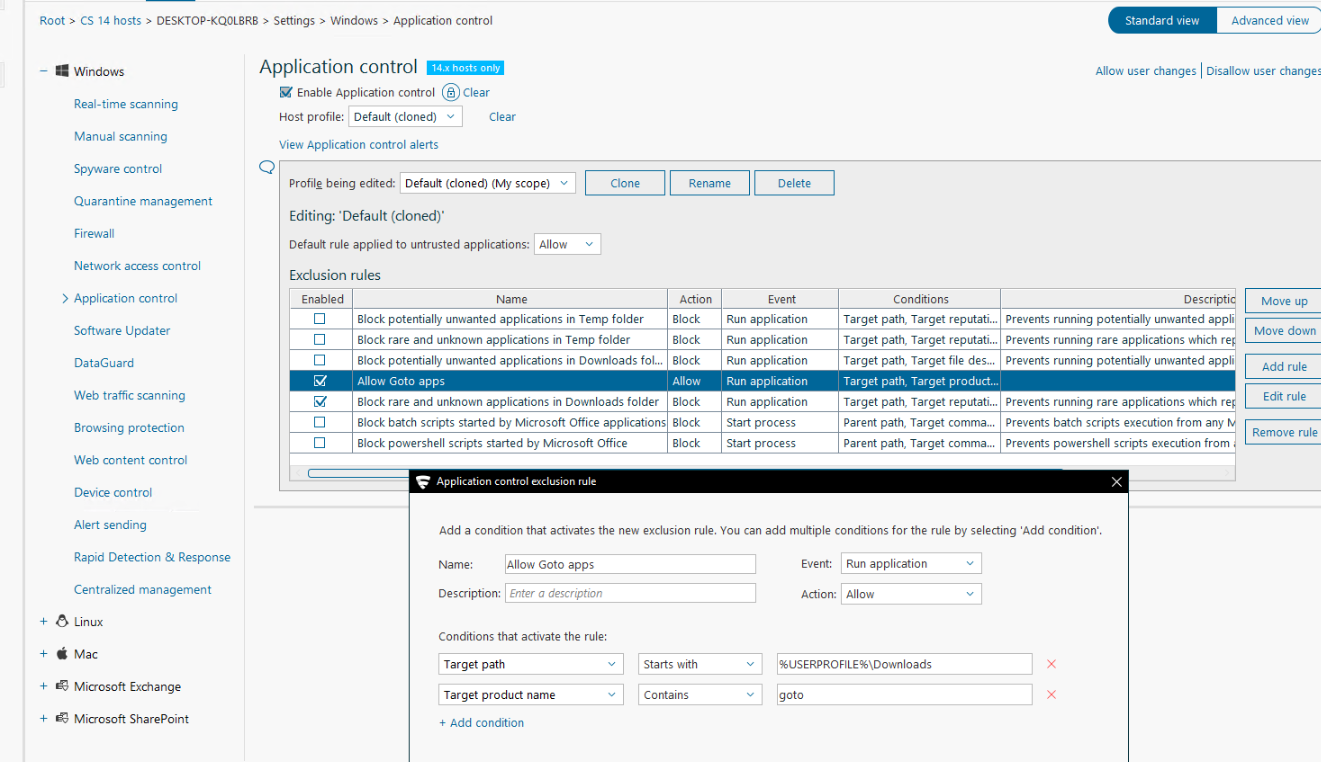Open the Action dropdown in the rule dialog
This screenshot has height=762, width=1321.
(911, 594)
